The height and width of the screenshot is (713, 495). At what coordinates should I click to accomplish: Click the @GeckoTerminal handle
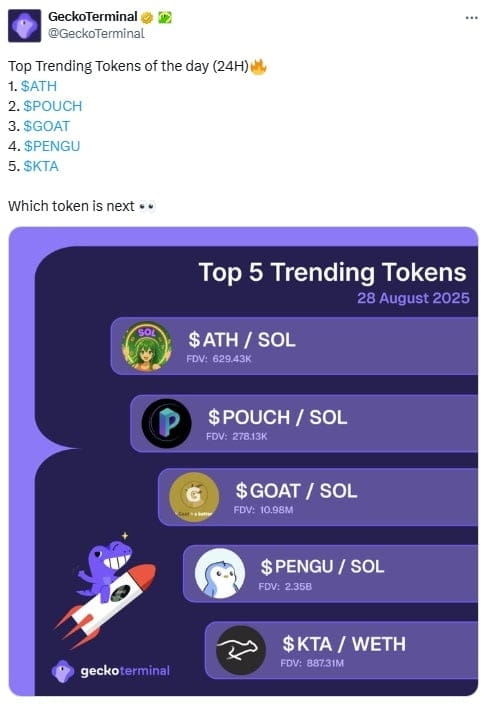pos(96,34)
